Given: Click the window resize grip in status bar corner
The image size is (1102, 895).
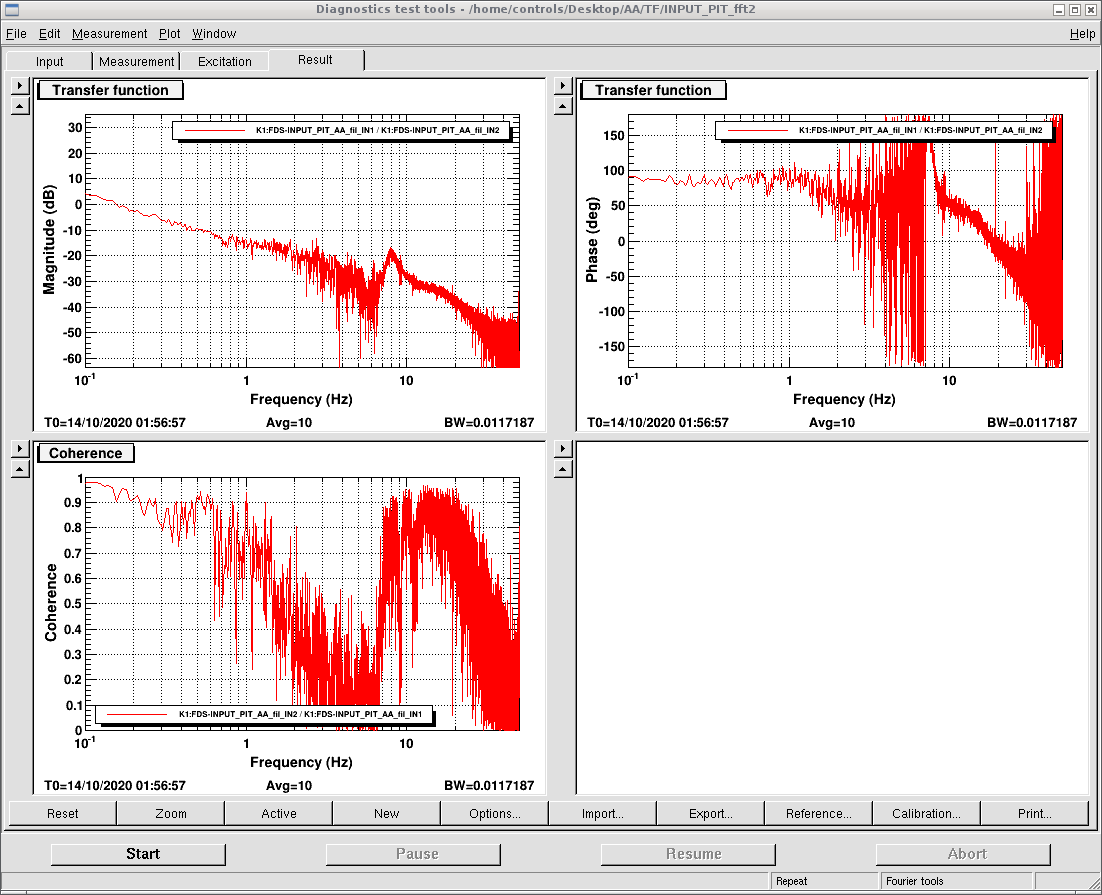Looking at the screenshot, I should click(x=1094, y=883).
